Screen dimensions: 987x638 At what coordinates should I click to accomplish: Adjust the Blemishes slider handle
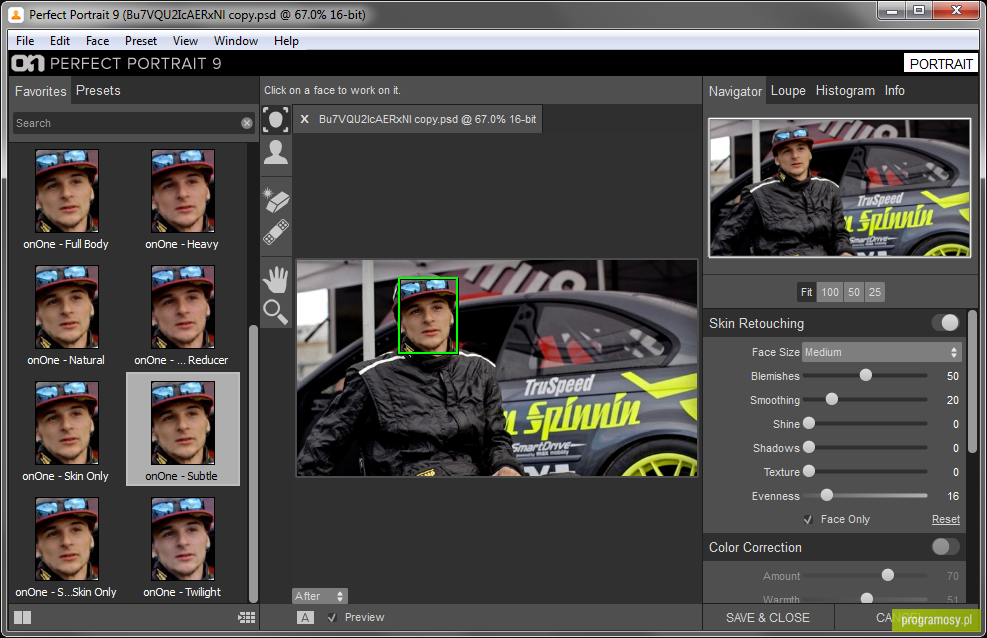click(x=866, y=375)
